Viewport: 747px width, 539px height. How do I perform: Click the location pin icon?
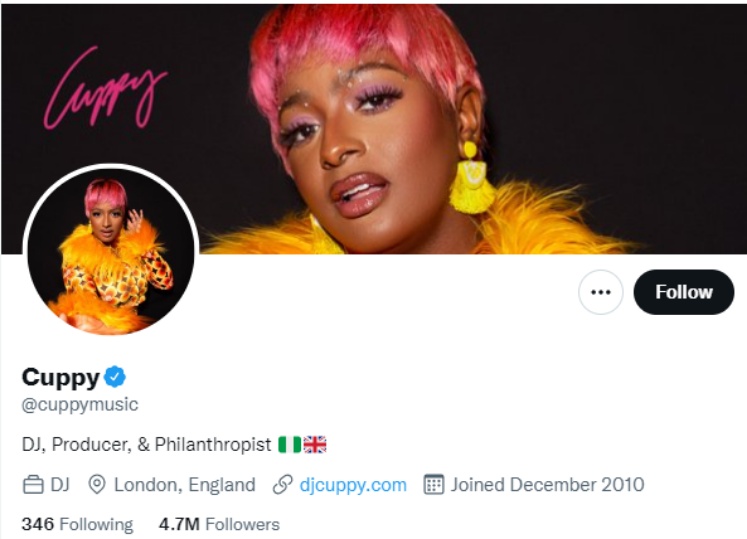(x=97, y=485)
